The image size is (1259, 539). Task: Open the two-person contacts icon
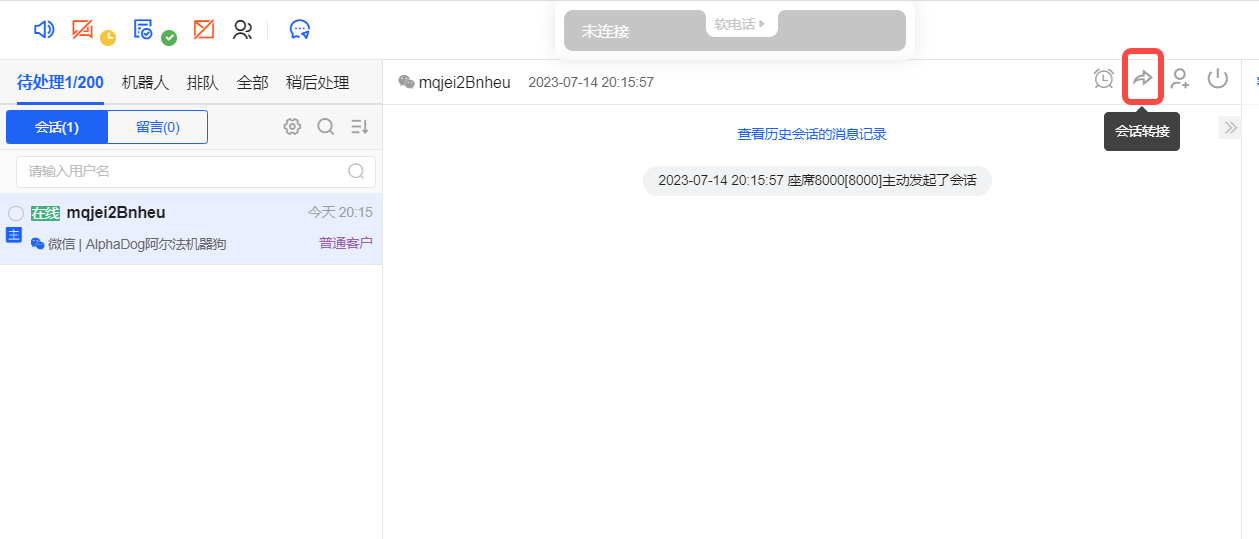(242, 30)
